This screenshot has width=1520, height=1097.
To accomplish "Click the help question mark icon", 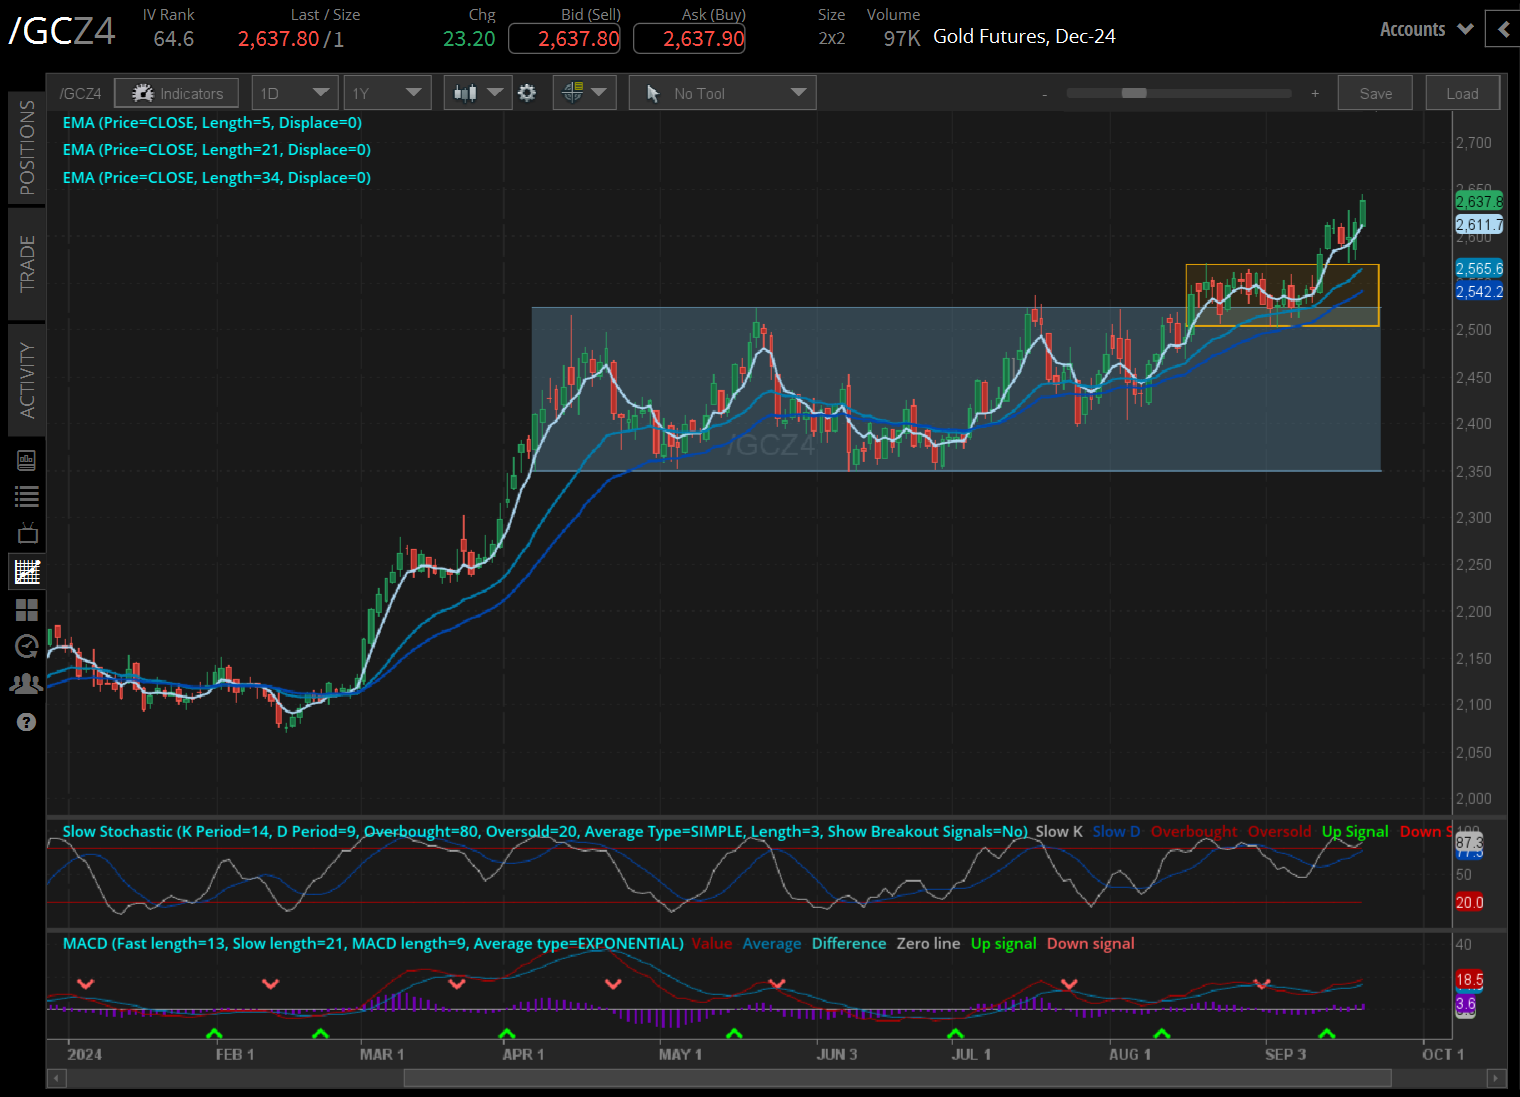I will 27,721.
